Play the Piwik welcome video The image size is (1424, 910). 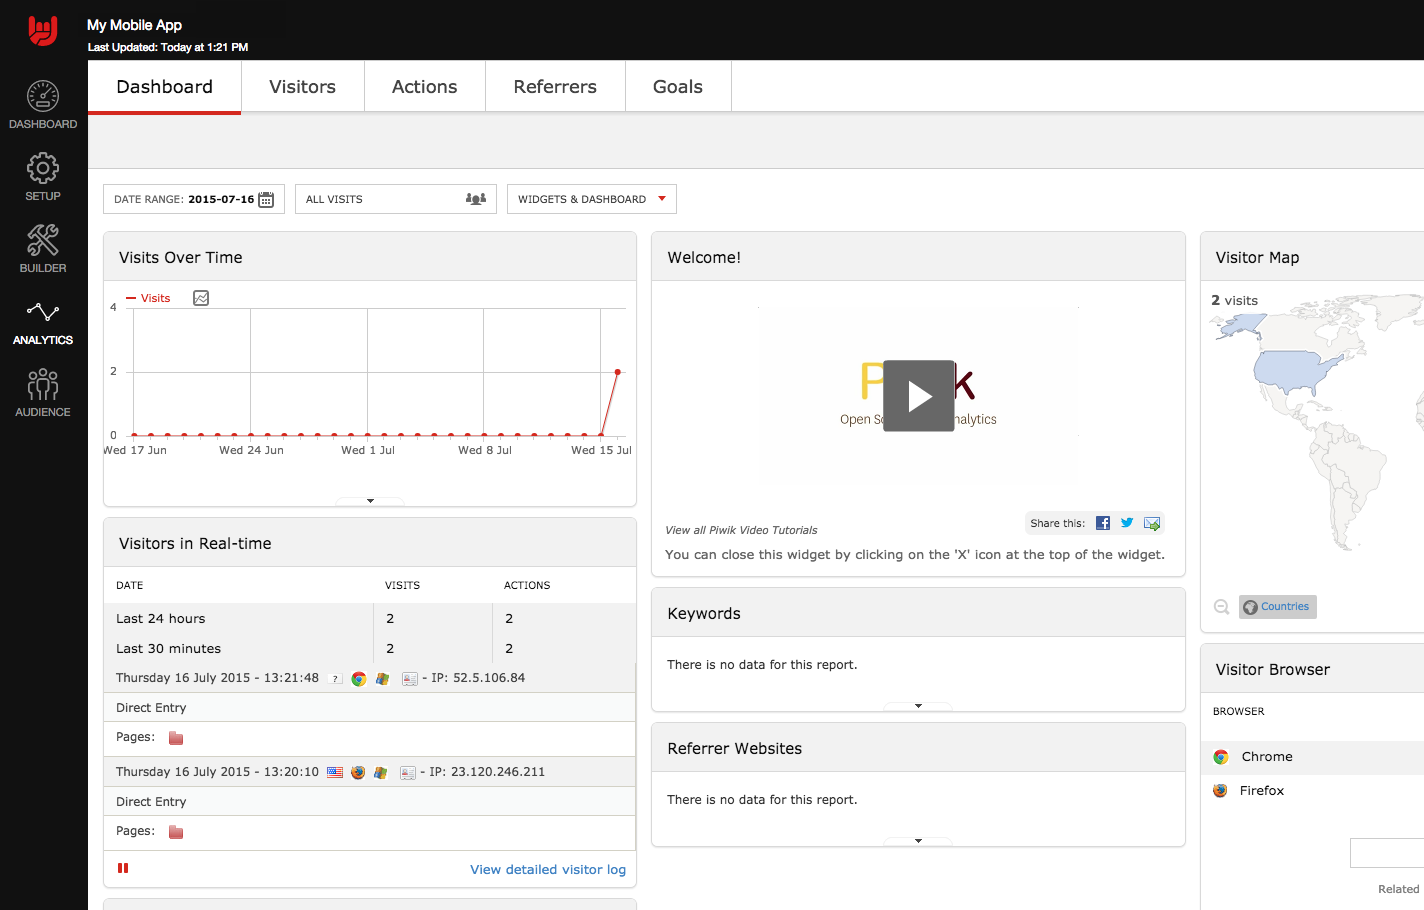click(918, 396)
